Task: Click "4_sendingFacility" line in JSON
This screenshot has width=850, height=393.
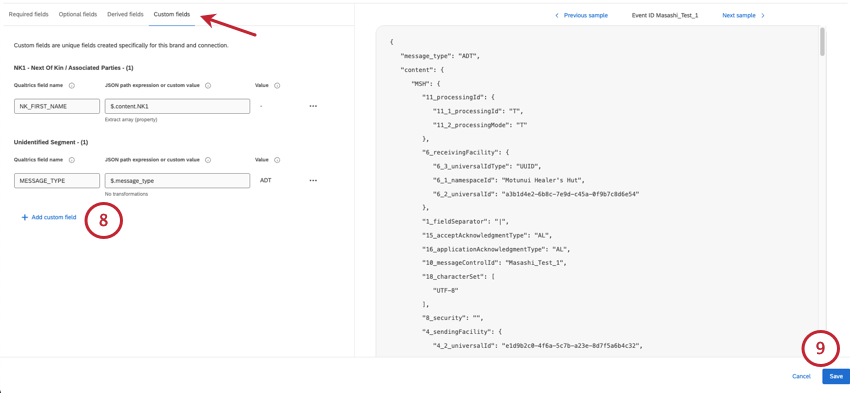Action: (463, 332)
